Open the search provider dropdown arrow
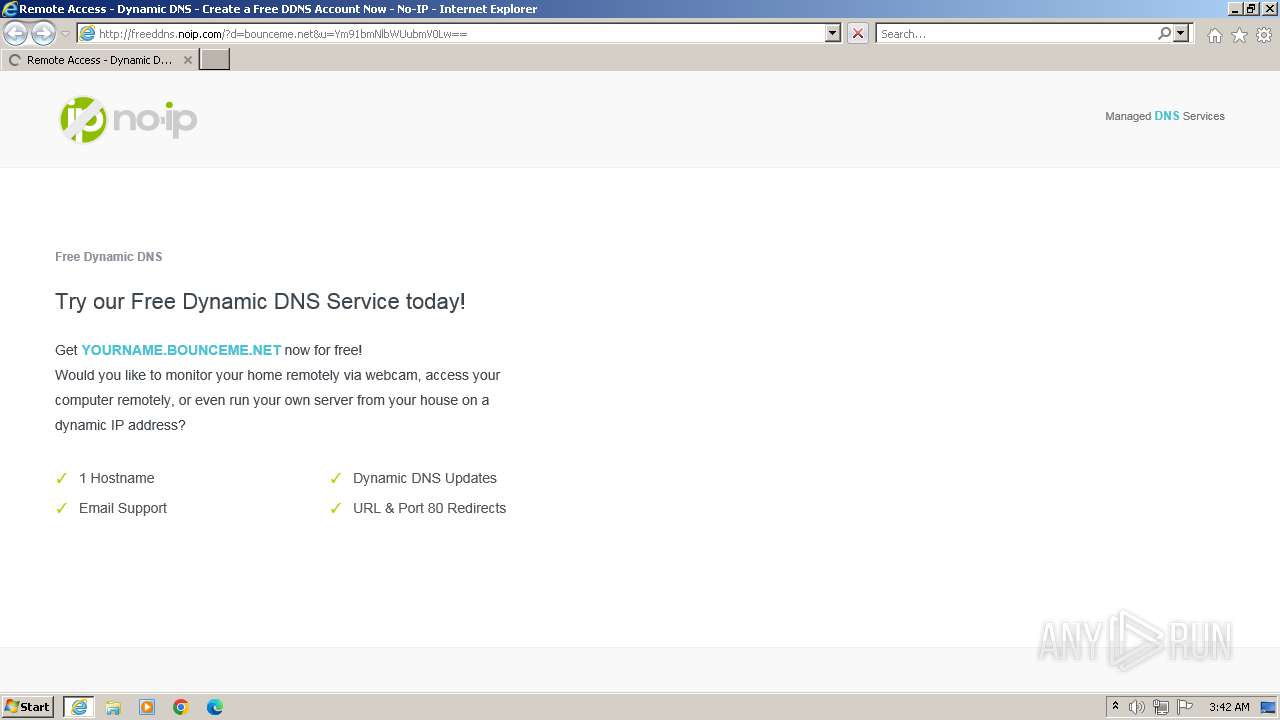 1181,33
